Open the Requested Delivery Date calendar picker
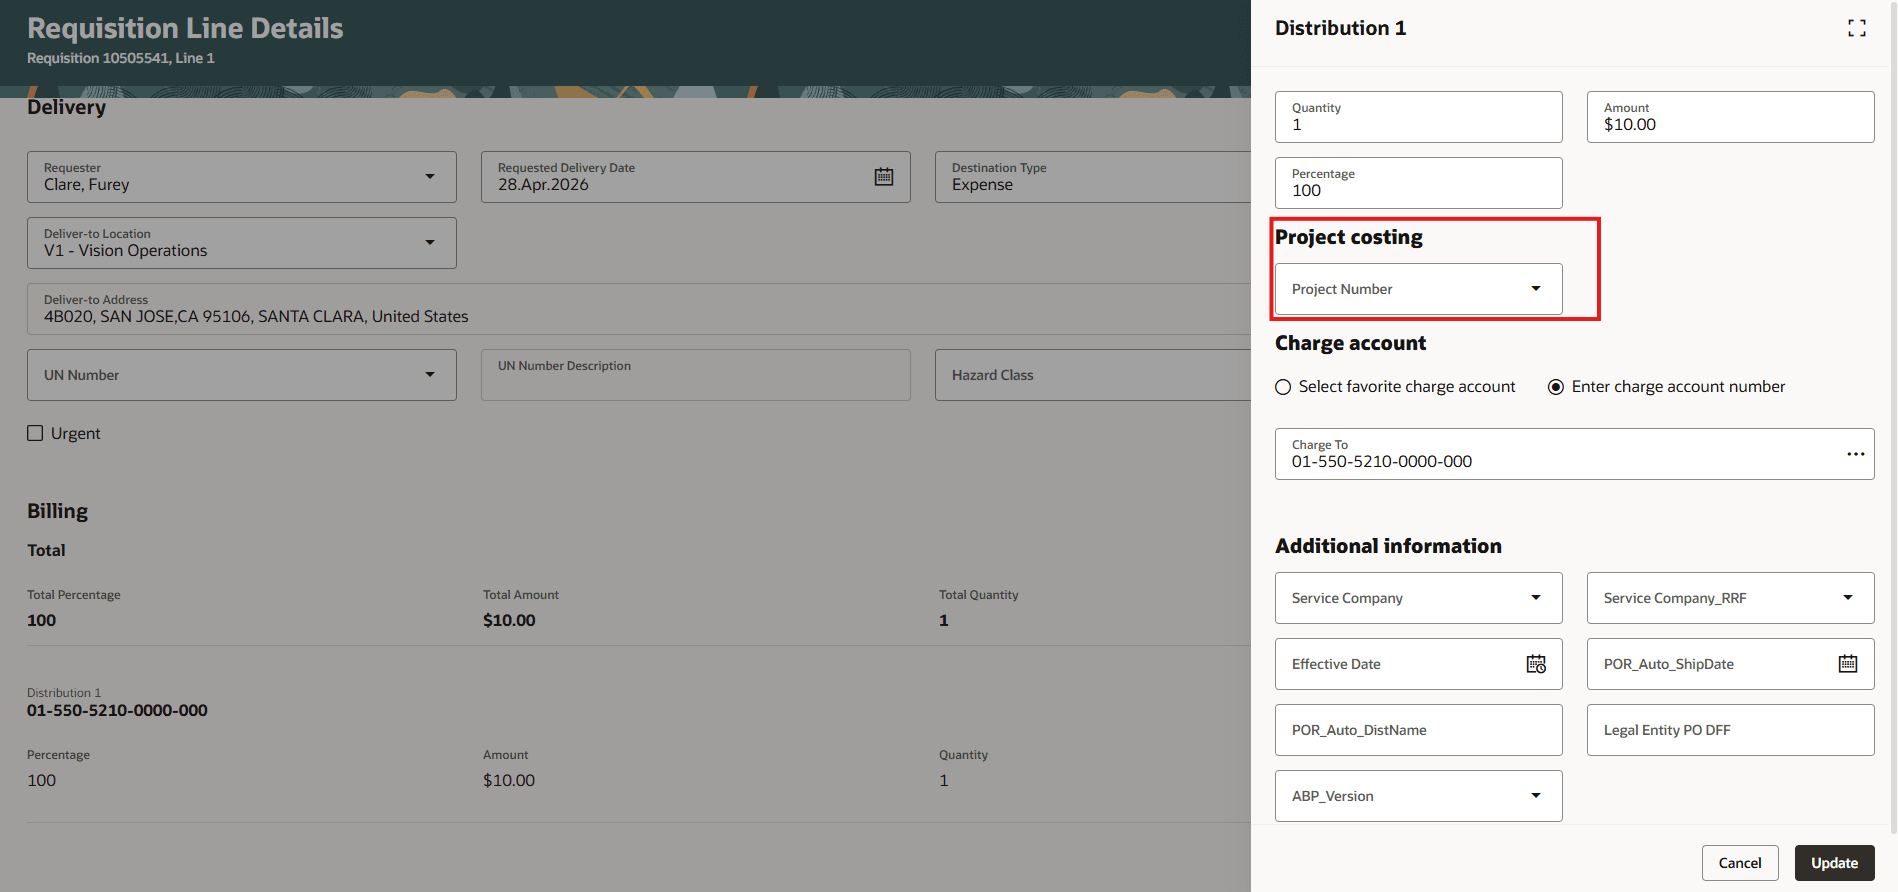Image resolution: width=1898 pixels, height=892 pixels. 884,177
